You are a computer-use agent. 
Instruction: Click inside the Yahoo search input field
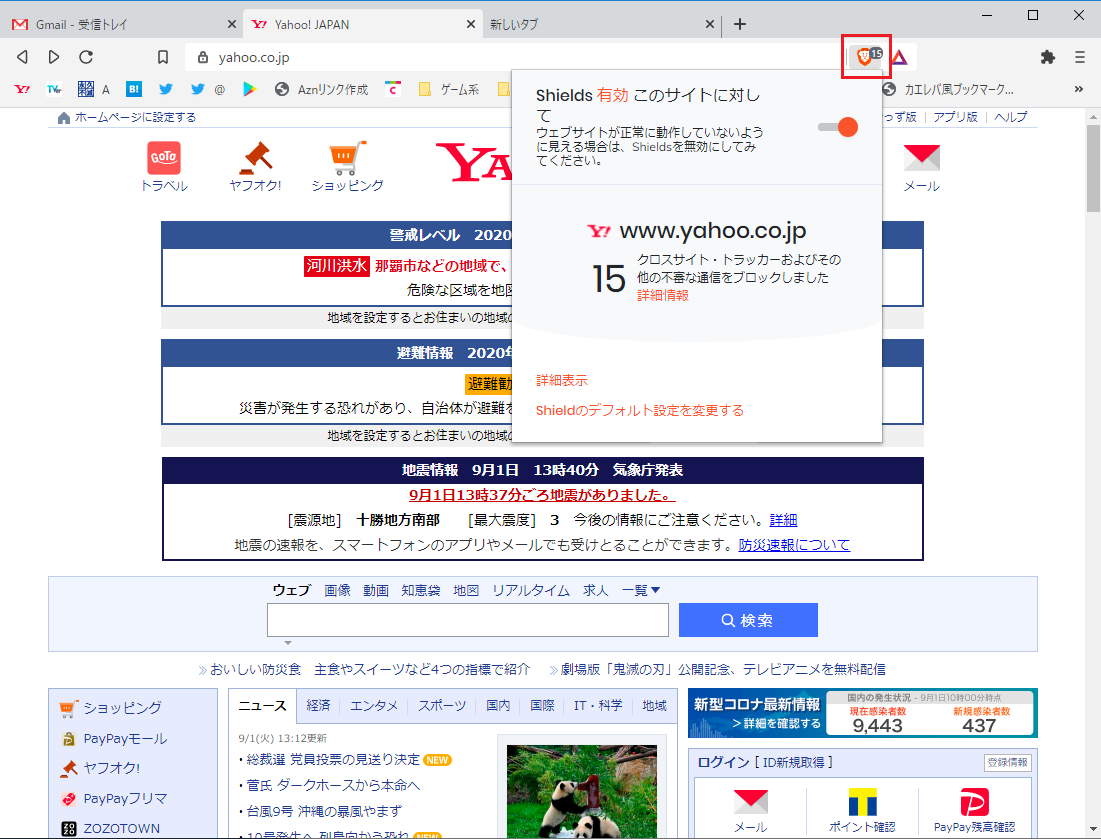tap(467, 620)
